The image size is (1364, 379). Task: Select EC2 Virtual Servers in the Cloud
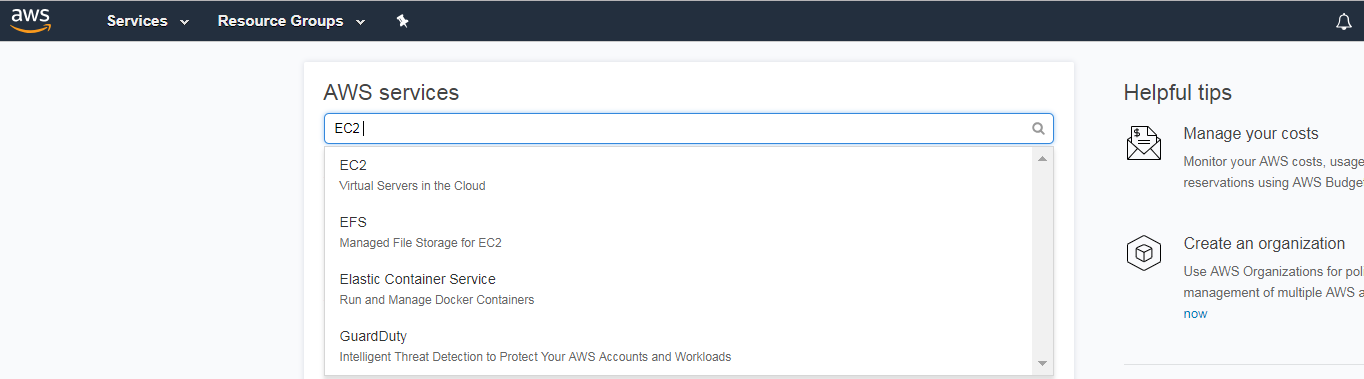679,175
